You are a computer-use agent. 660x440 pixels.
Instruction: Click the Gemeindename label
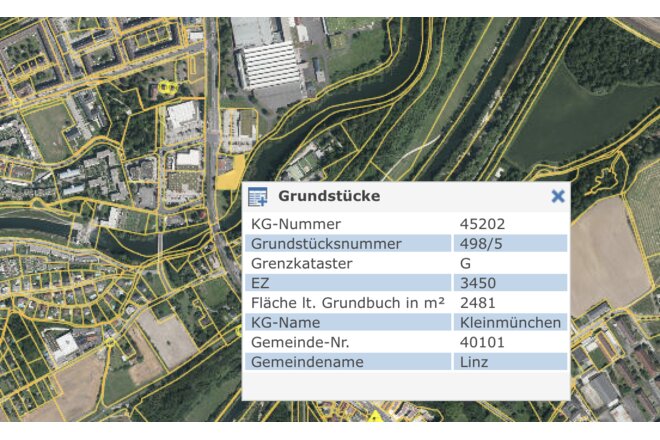pyautogui.click(x=307, y=362)
